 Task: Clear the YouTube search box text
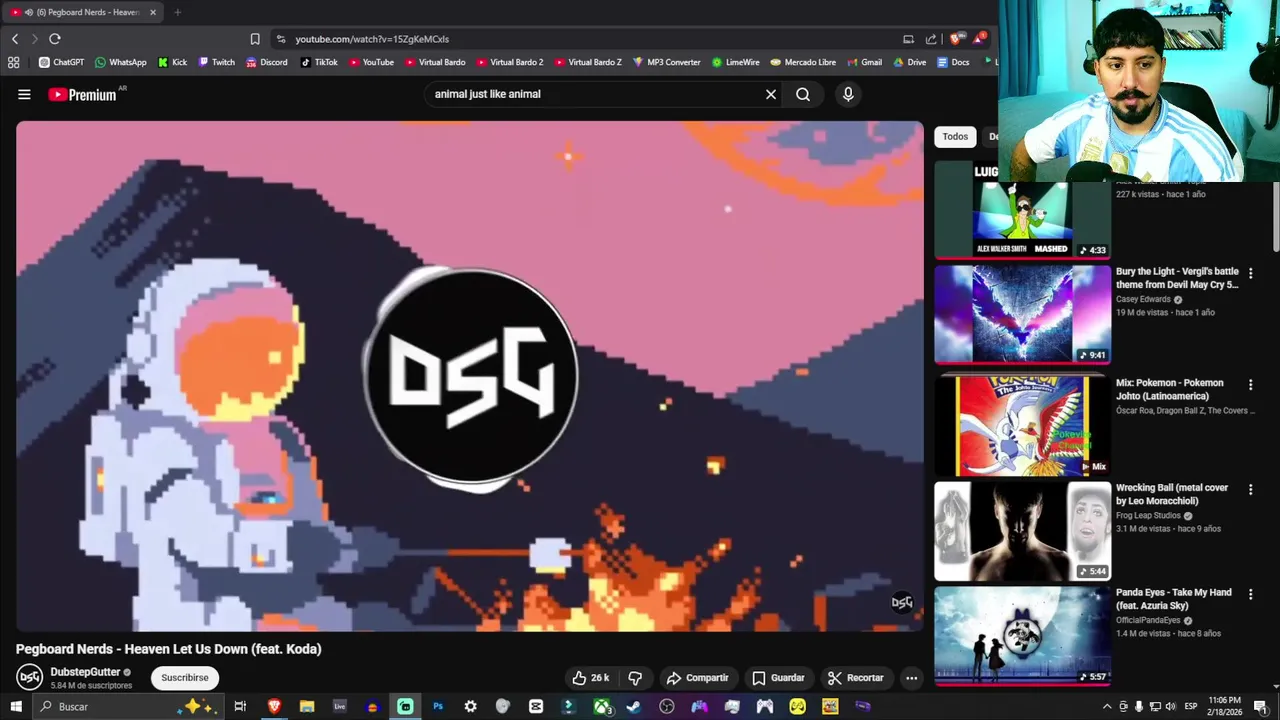(x=771, y=94)
